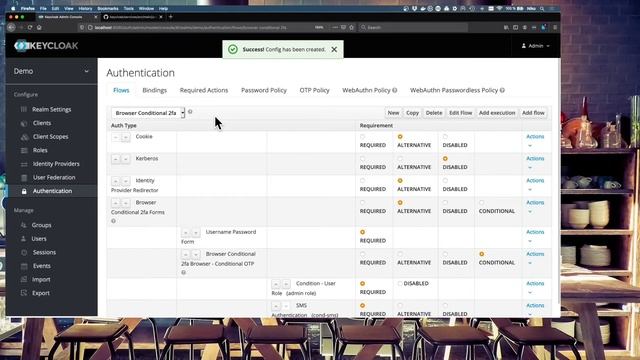Open Groups in the sidebar
640x360 pixels.
(x=42, y=225)
